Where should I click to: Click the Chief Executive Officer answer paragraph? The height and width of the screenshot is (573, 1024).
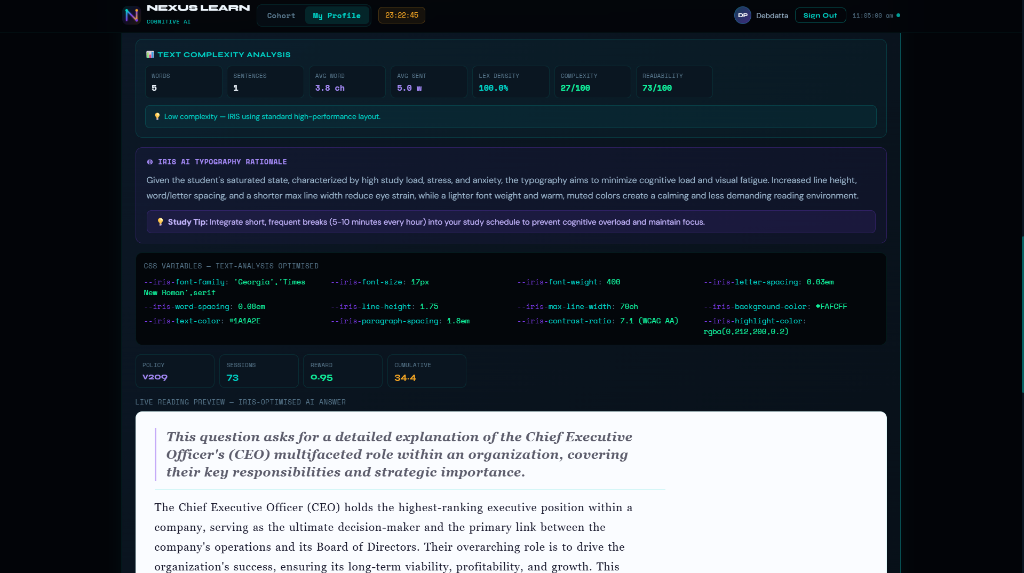point(393,537)
